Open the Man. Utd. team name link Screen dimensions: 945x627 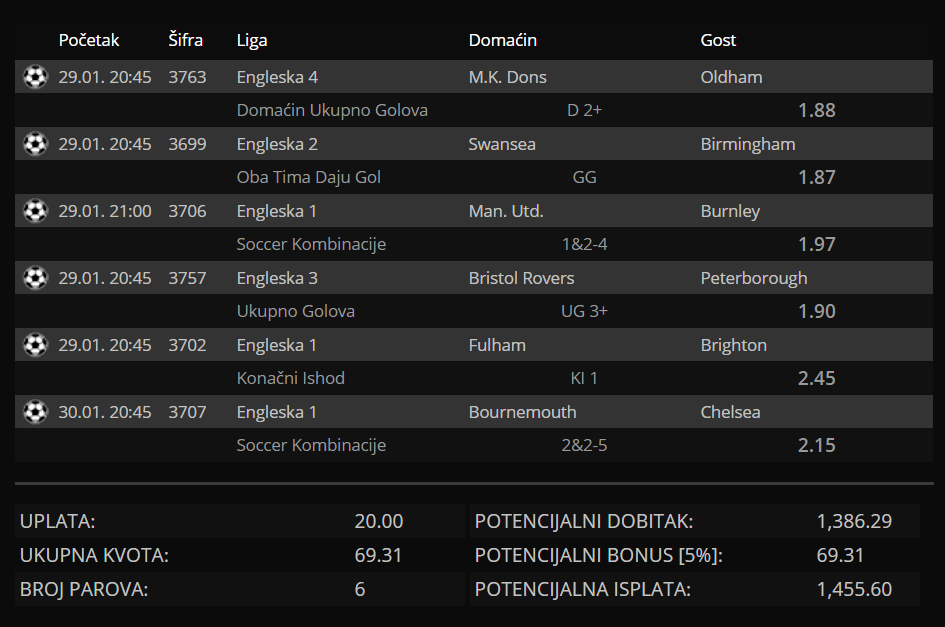pyautogui.click(x=506, y=211)
